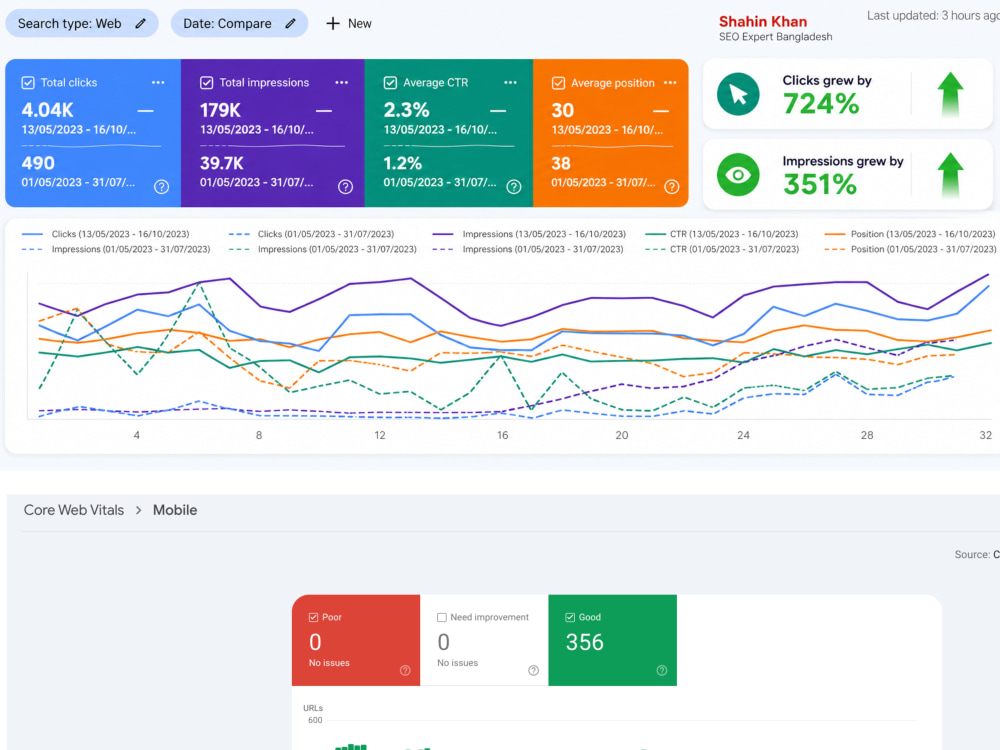Open Total clicks card options menu
The height and width of the screenshot is (750, 1000).
158,82
